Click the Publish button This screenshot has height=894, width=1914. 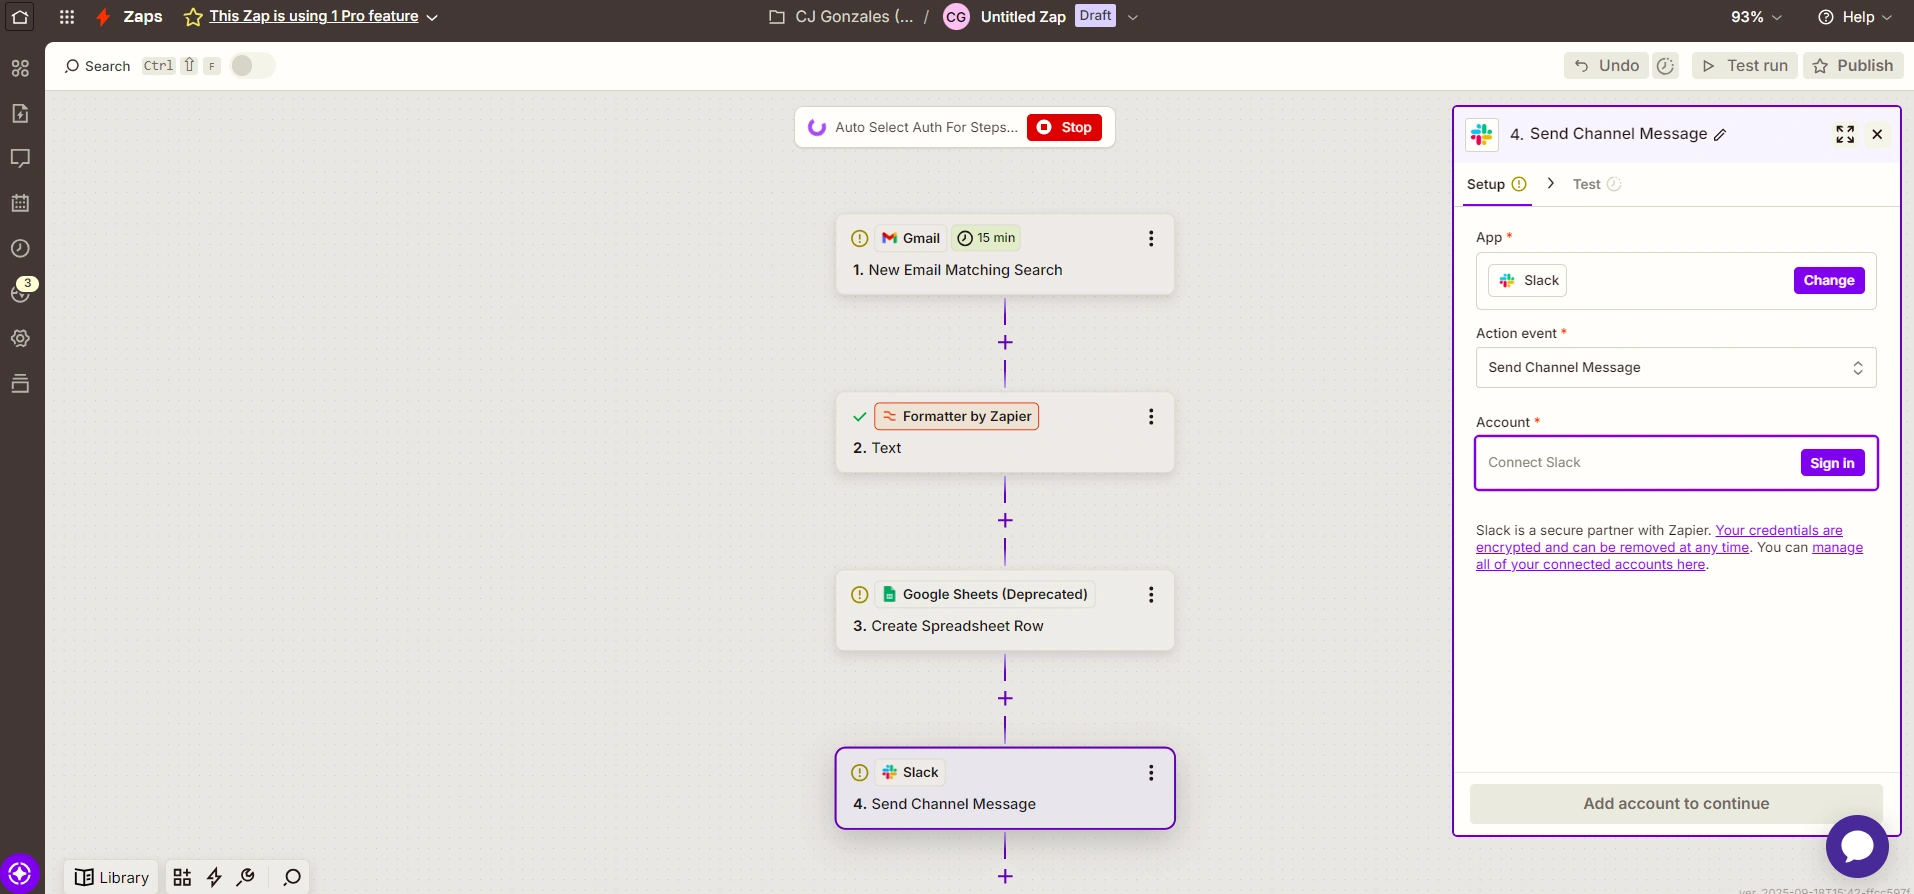(x=1853, y=65)
